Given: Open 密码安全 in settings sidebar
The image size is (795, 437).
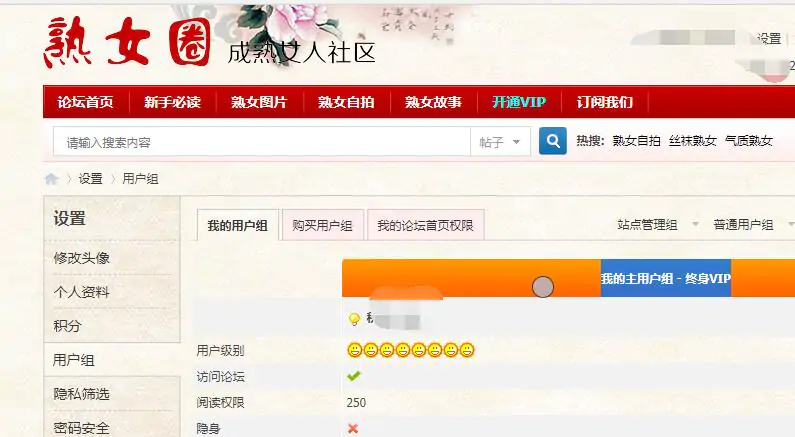Looking at the screenshot, I should click(x=82, y=428).
